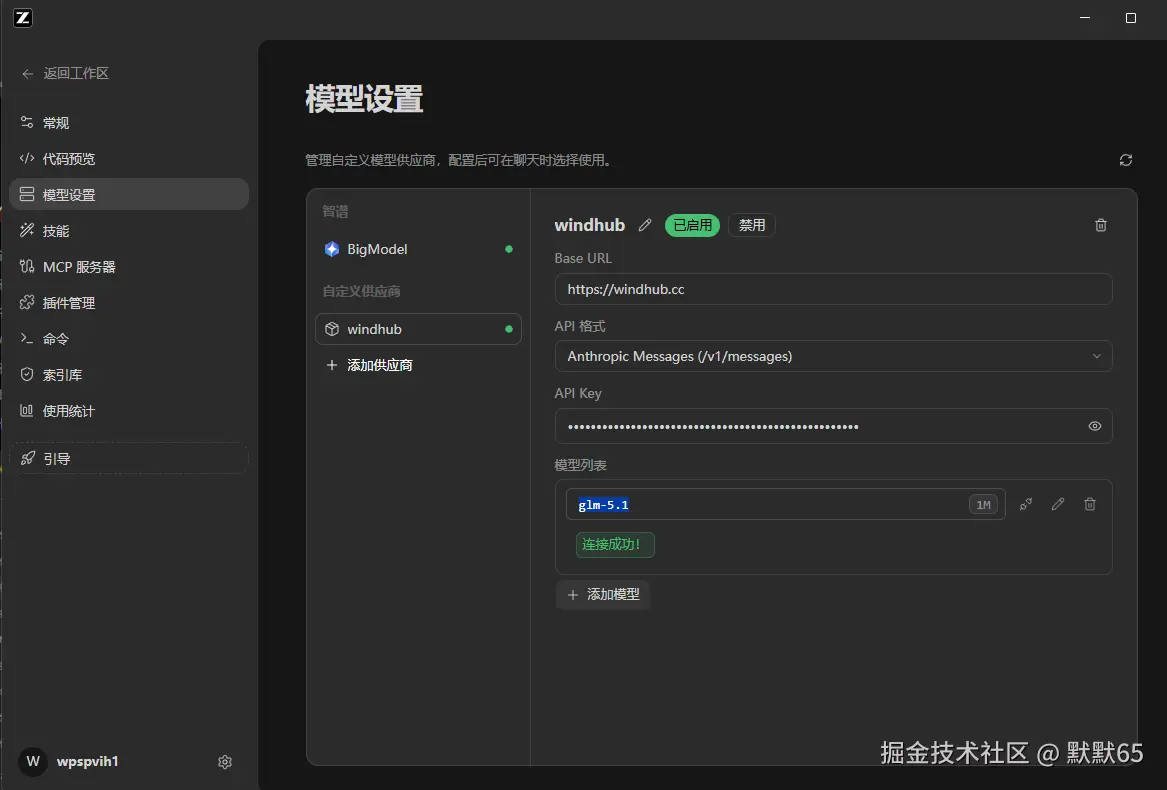Edit glm-5.1 model with pencil icon

1058,504
